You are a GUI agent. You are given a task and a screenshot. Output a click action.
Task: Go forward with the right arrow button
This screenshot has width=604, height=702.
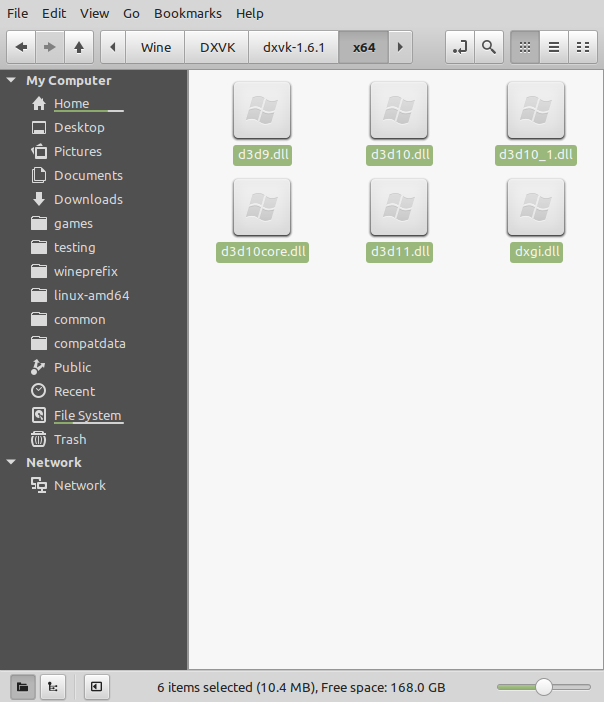pos(50,47)
